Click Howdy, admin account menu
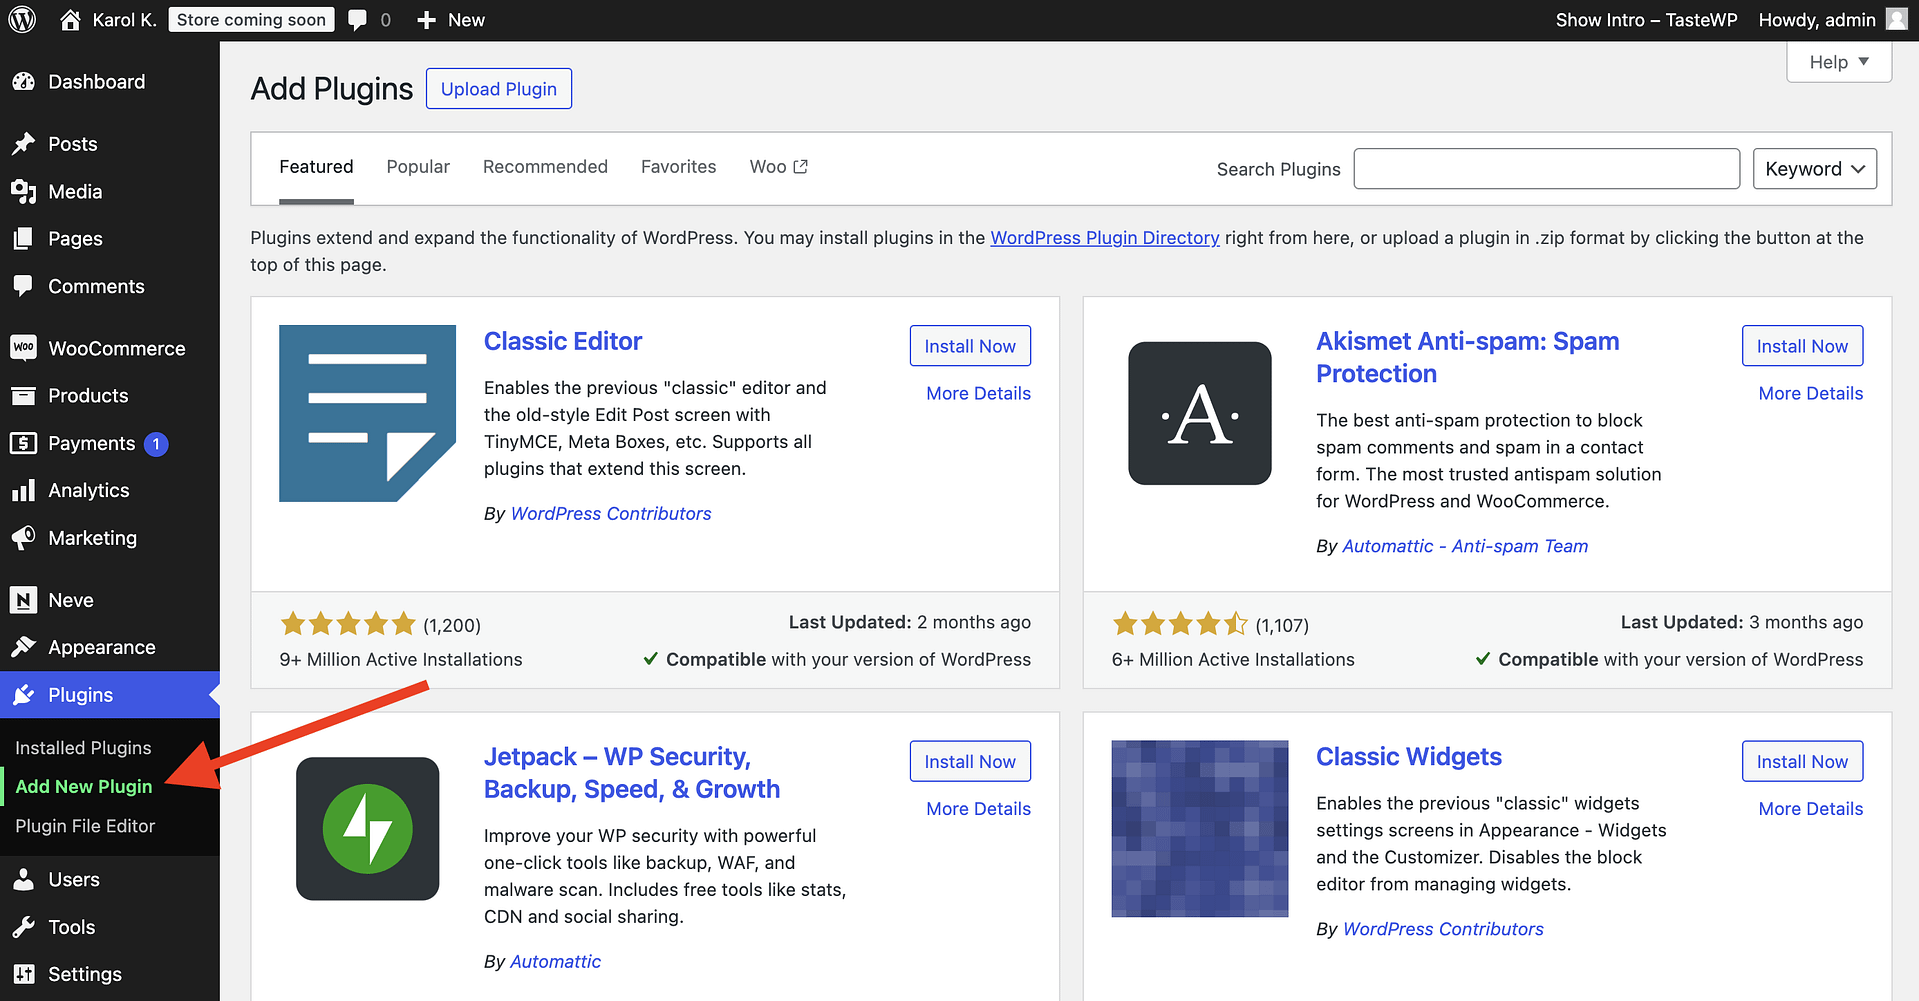The height and width of the screenshot is (1001, 1919). [1832, 20]
